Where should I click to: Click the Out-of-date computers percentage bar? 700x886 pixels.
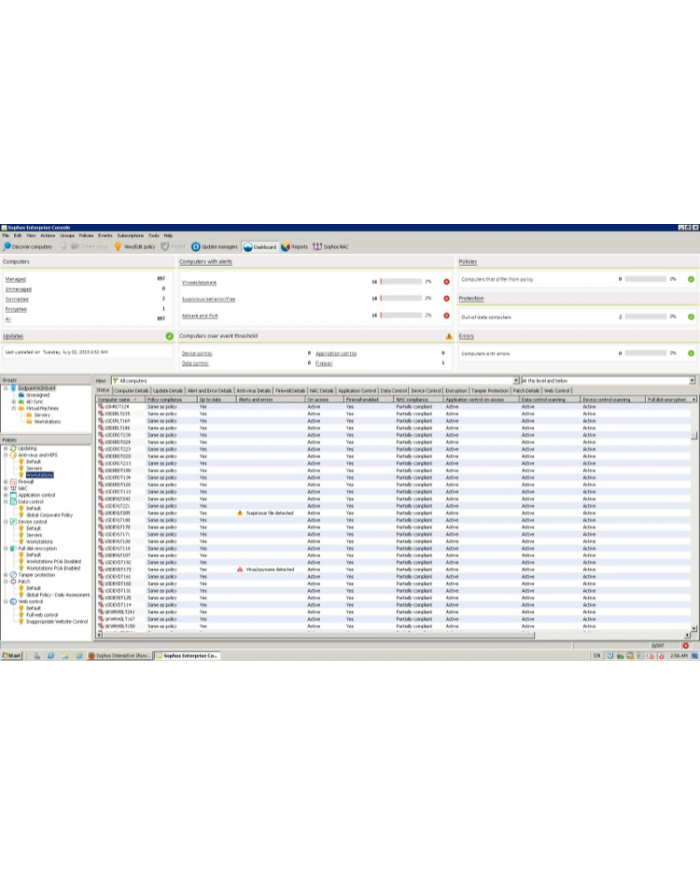click(646, 317)
